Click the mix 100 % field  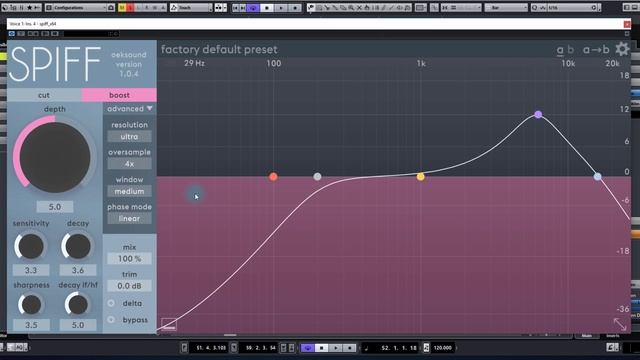coord(129,258)
